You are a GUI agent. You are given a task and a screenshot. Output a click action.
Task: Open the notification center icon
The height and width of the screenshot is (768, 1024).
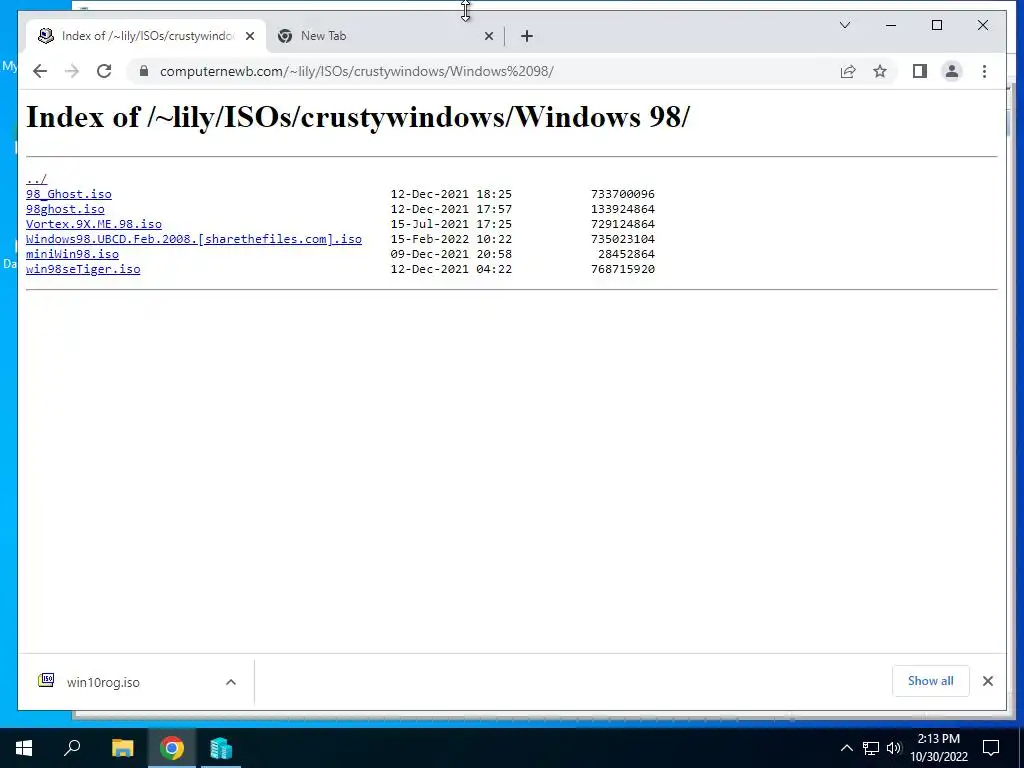click(x=991, y=748)
